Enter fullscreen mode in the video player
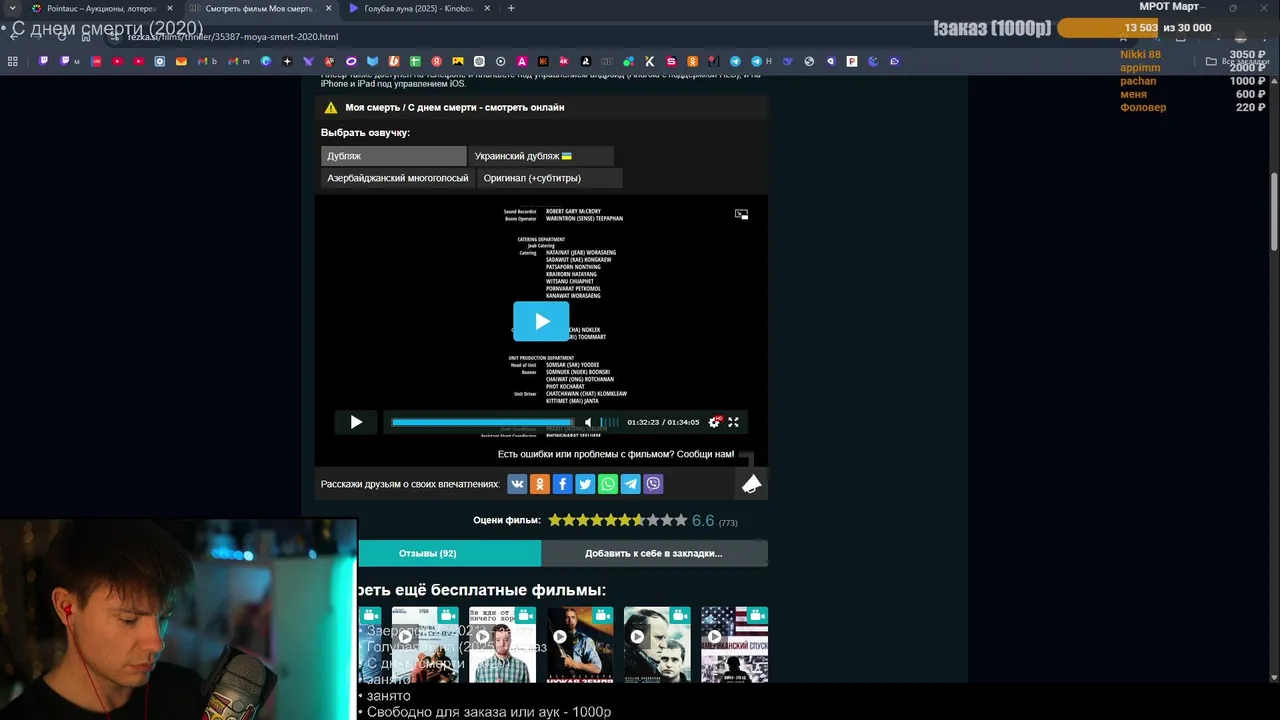 pos(733,422)
